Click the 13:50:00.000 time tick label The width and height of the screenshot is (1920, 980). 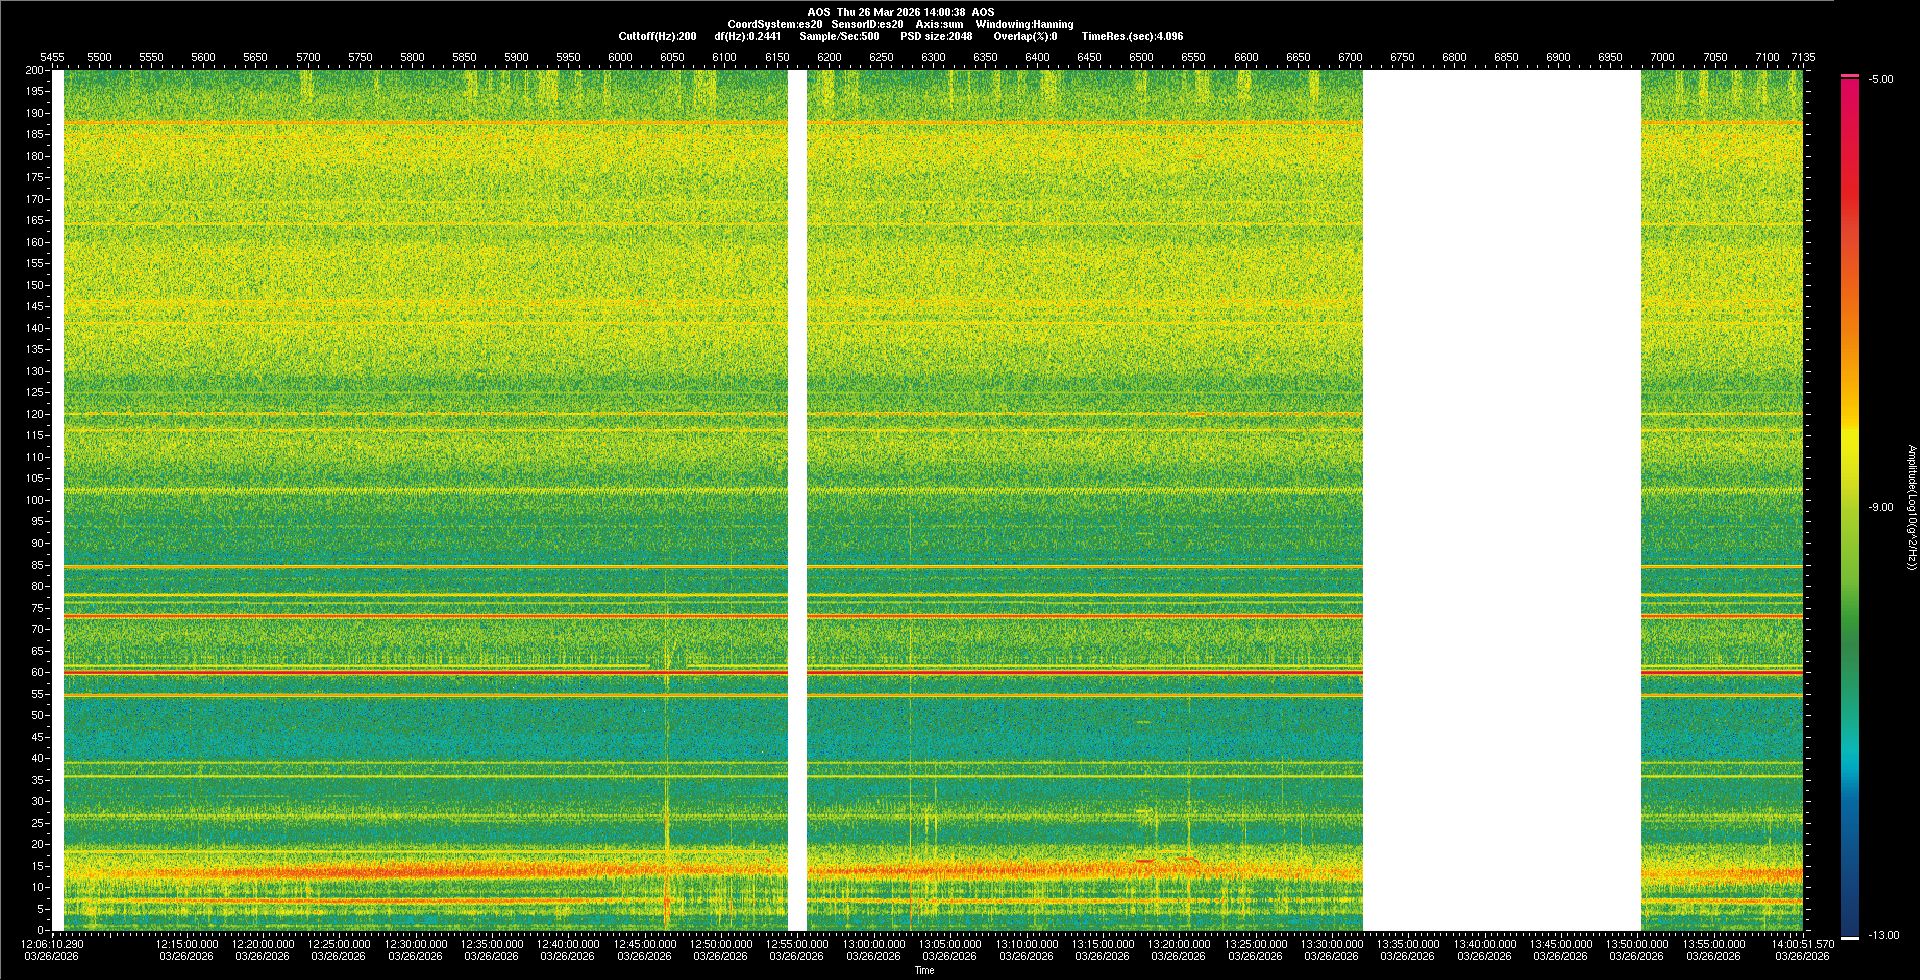point(1636,944)
